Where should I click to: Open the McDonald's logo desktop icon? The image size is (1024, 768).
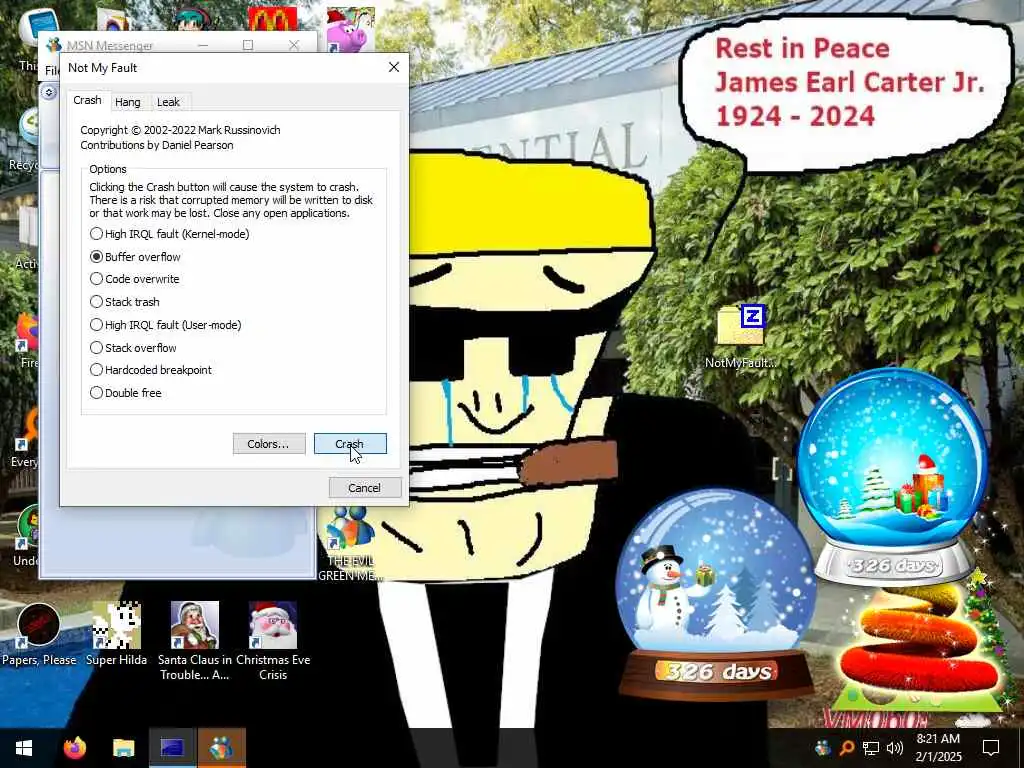272,20
